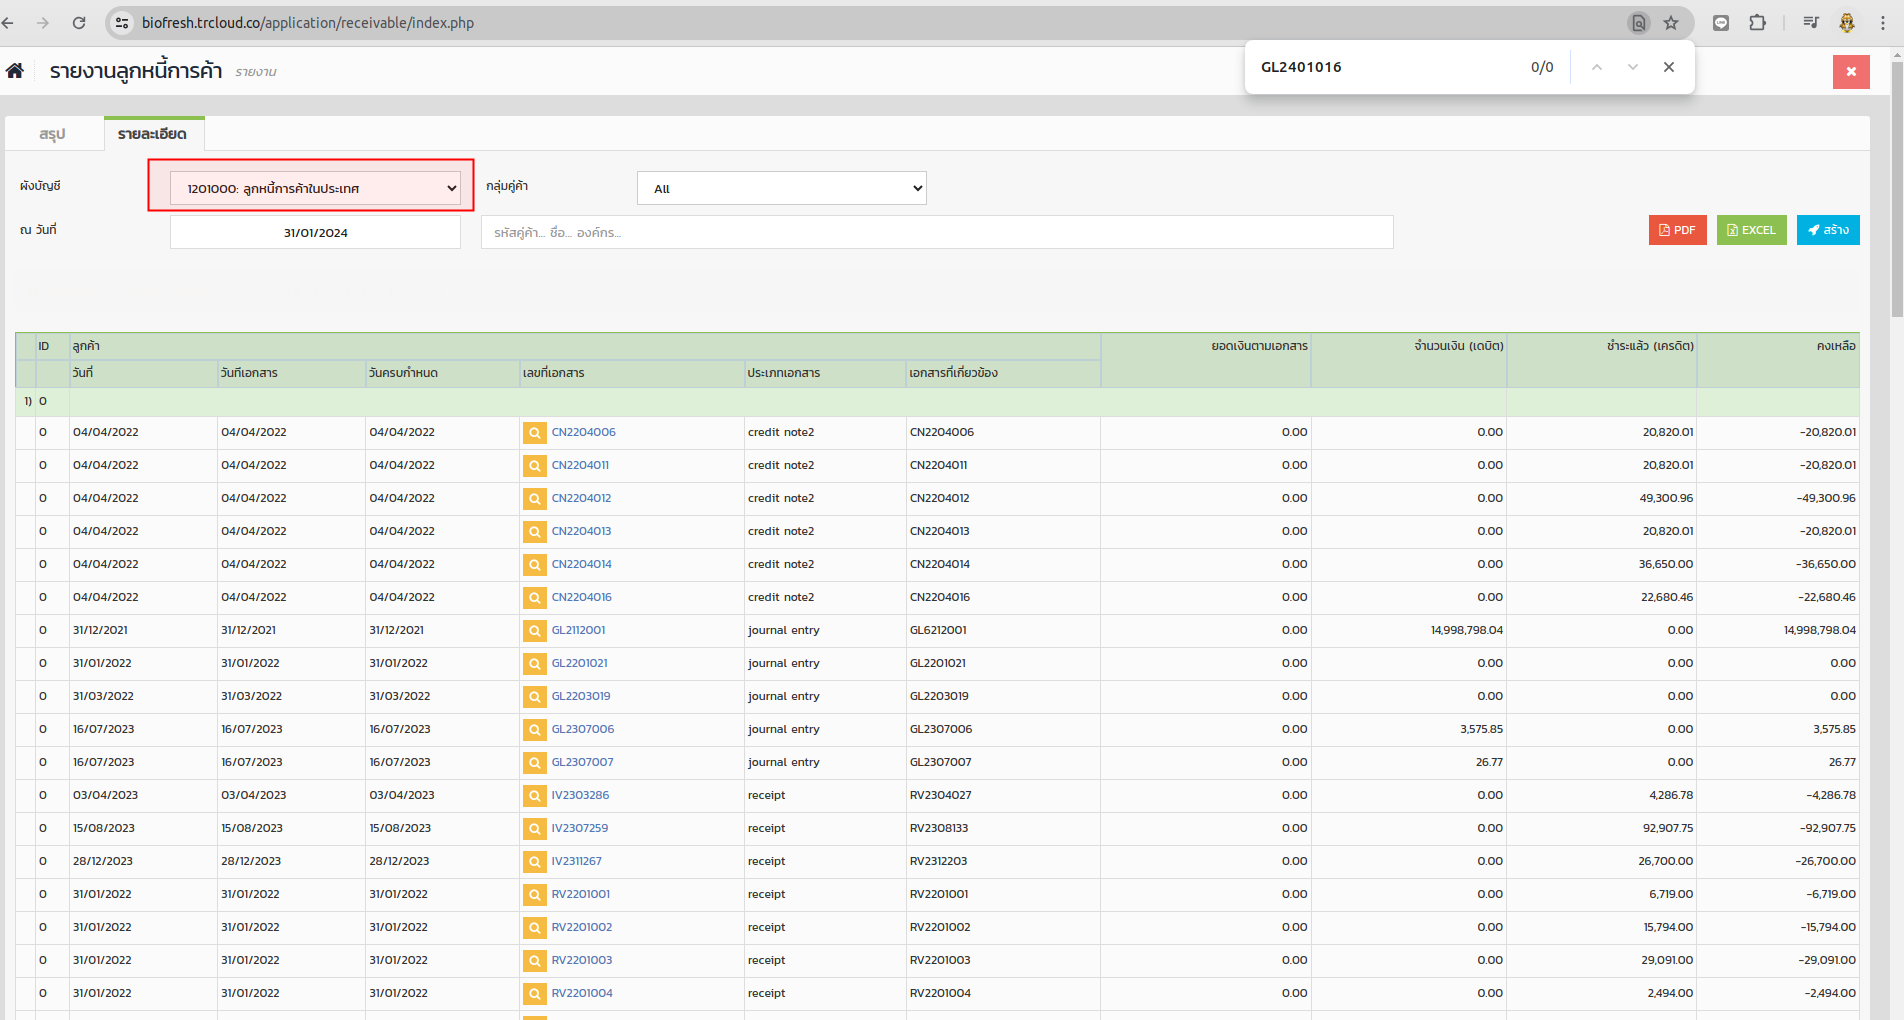The image size is (1904, 1020).
Task: Open magnifier for CN2204011 row
Action: coord(535,466)
